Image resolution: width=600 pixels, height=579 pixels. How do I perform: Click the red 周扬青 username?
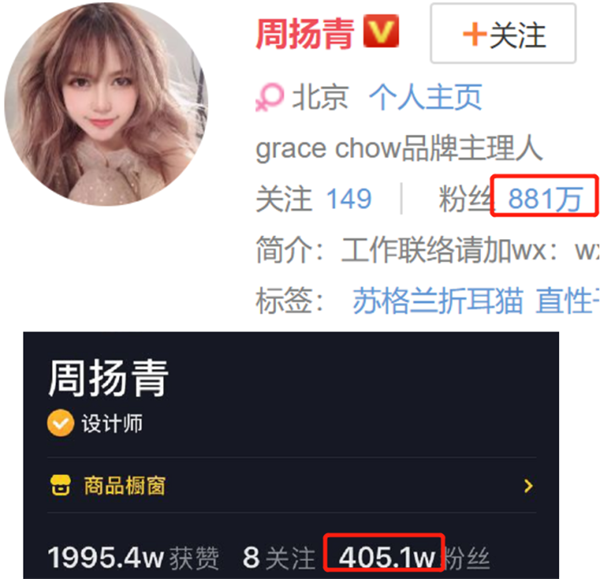305,34
